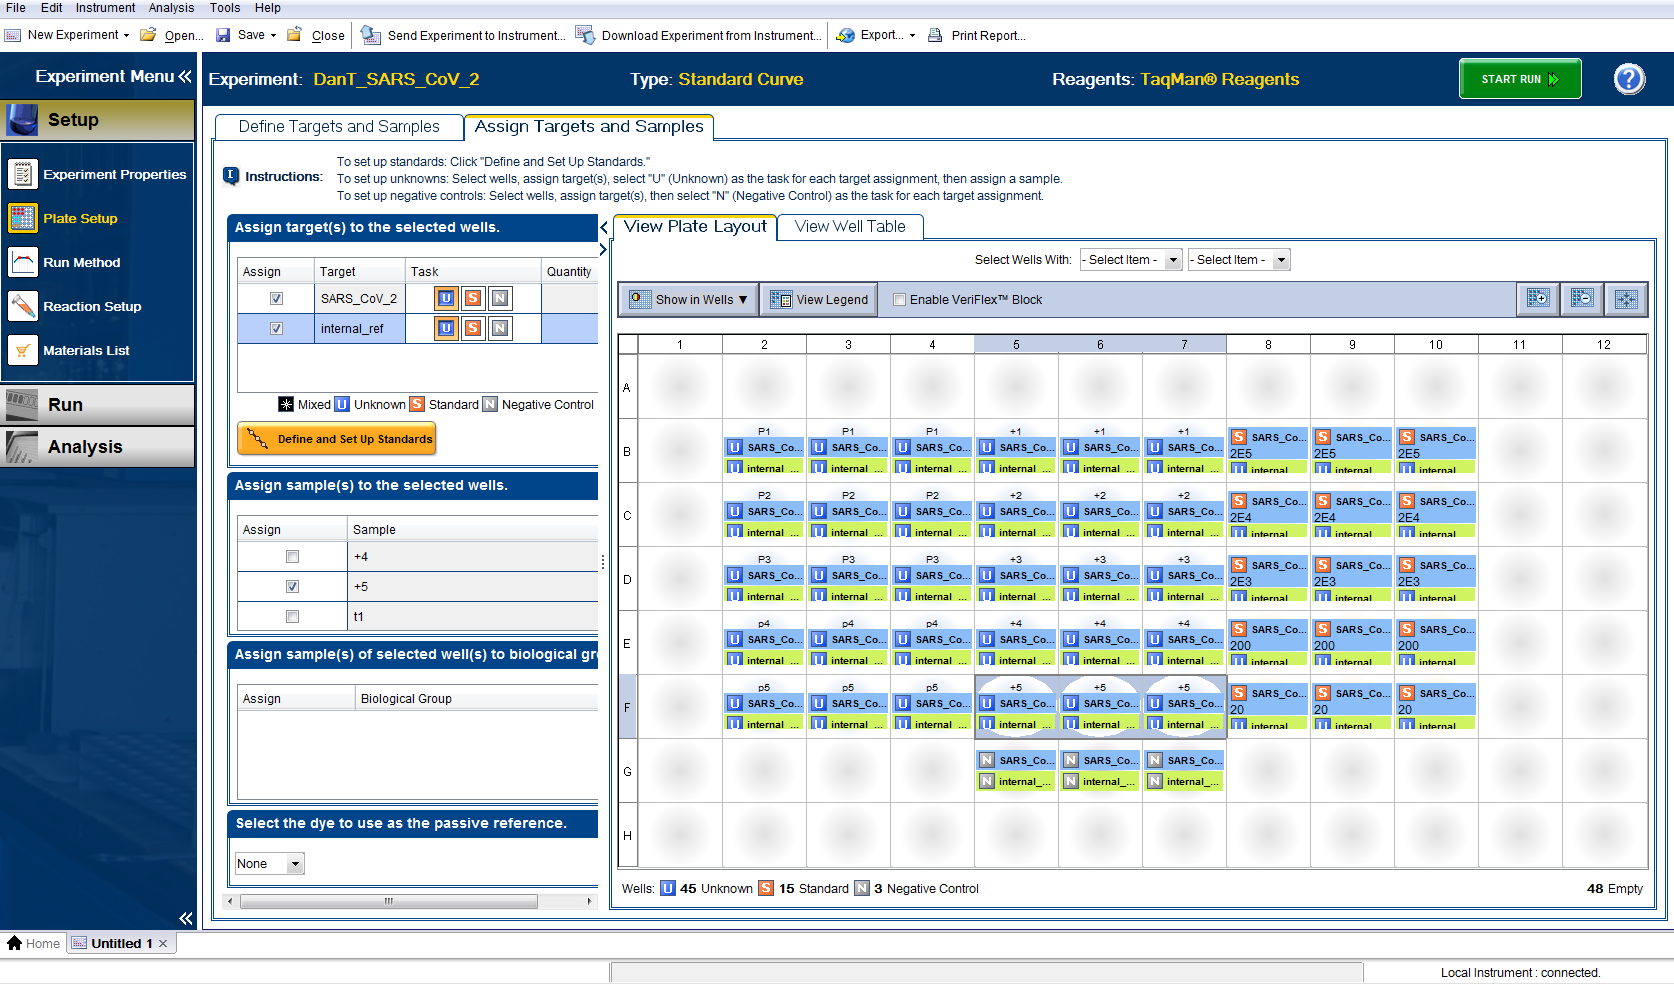The width and height of the screenshot is (1674, 984).
Task: Click the fit plate to view icon
Action: coord(1626,299)
